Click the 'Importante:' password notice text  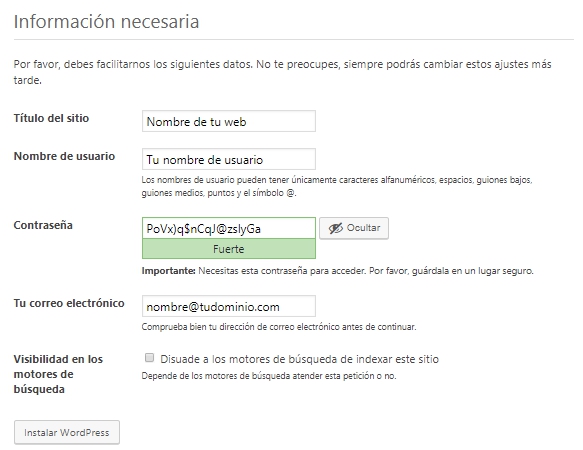click(x=337, y=271)
